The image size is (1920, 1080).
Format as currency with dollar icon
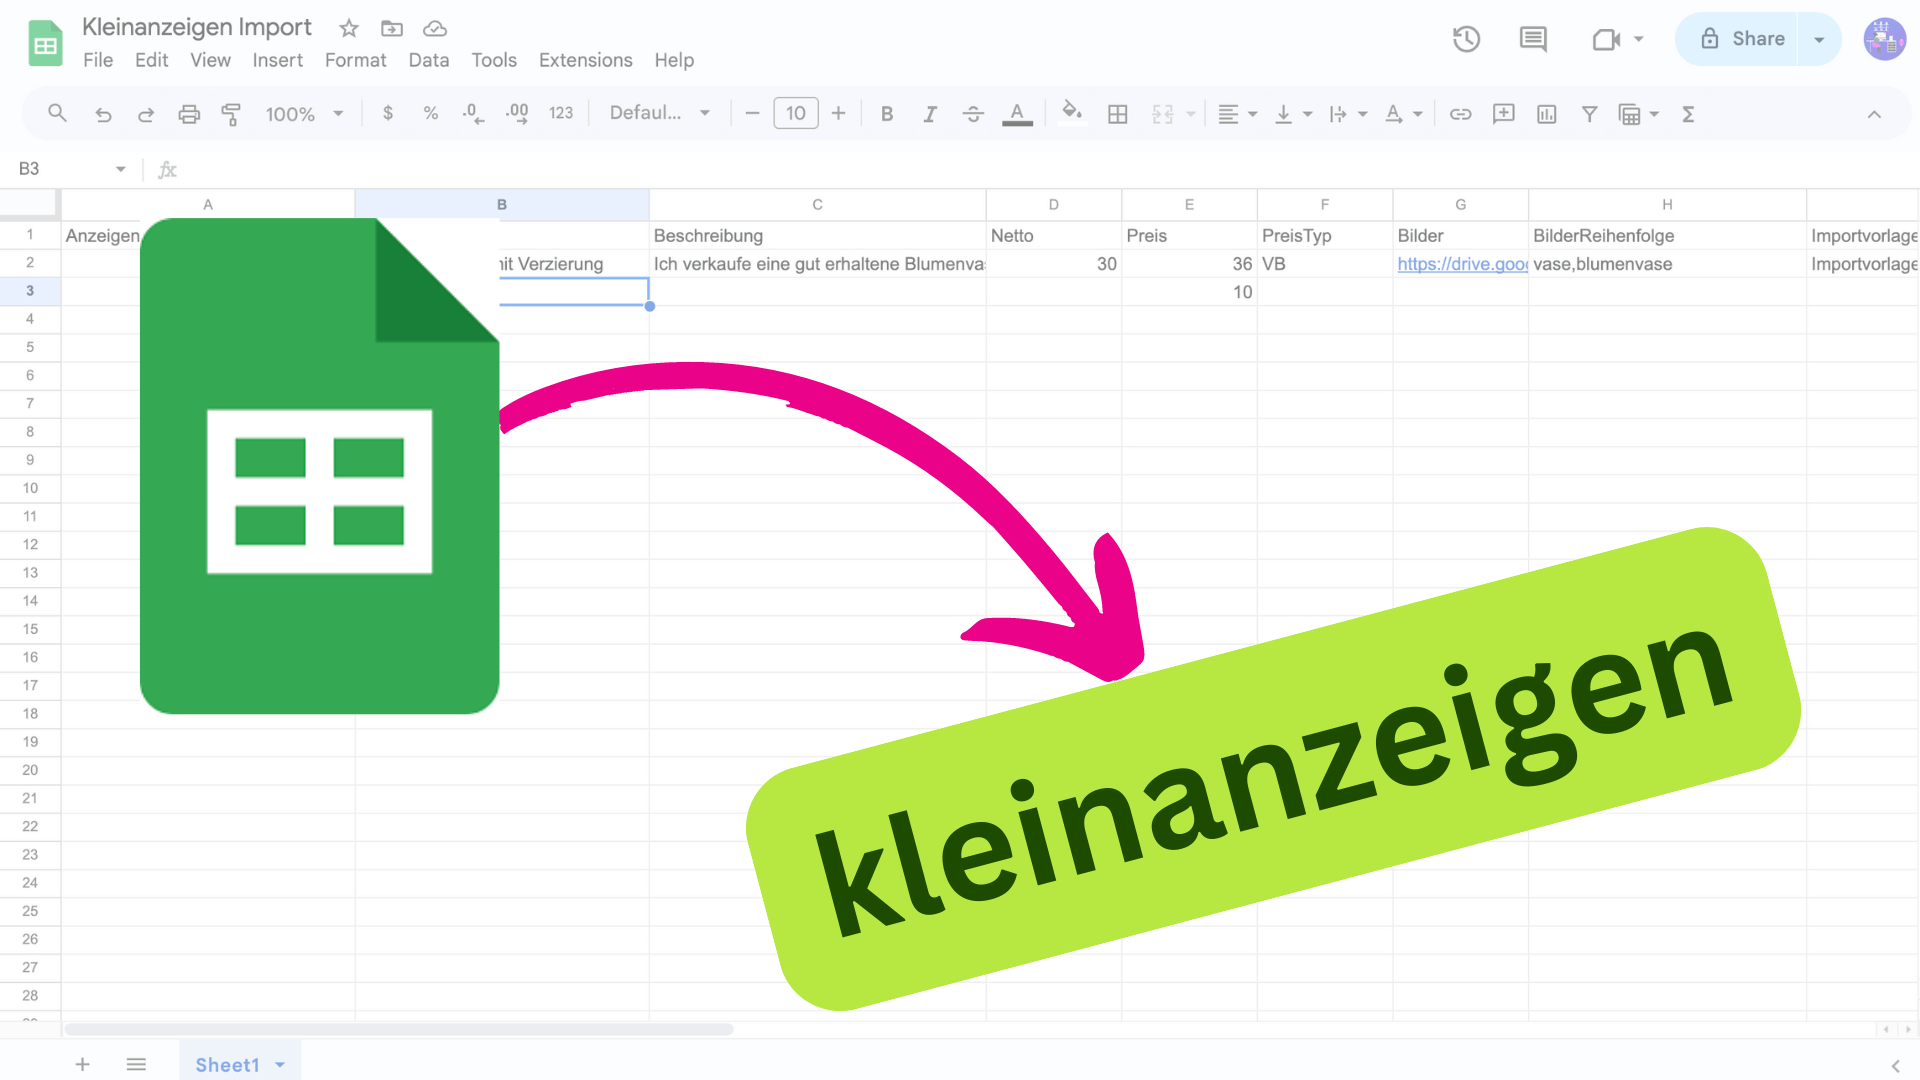(388, 114)
